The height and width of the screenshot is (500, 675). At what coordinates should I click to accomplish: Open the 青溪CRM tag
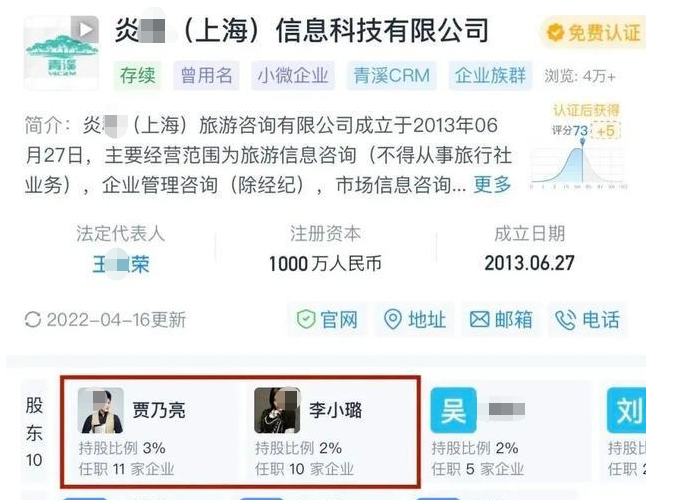391,76
